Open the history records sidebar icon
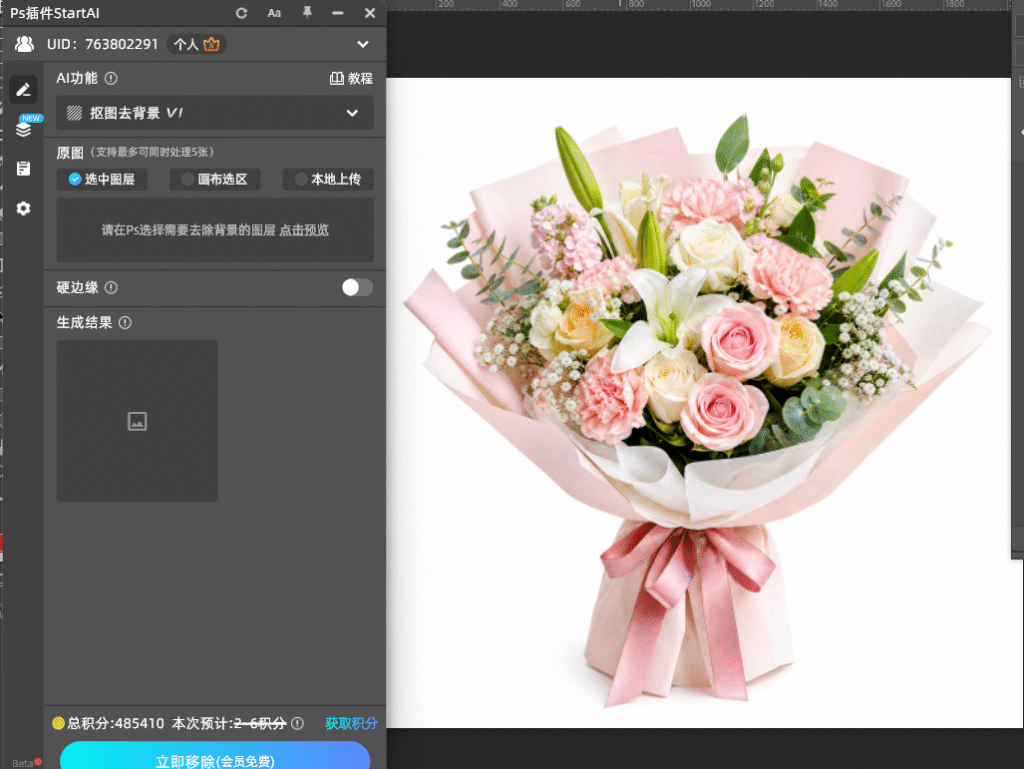This screenshot has width=1024, height=769. [x=24, y=168]
